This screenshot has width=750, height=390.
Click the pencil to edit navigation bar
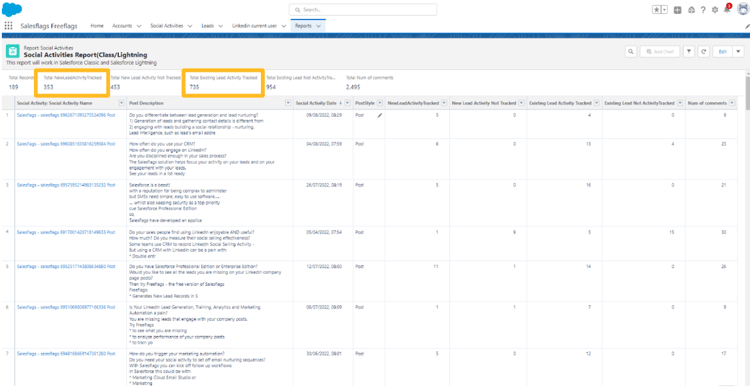(x=747, y=26)
